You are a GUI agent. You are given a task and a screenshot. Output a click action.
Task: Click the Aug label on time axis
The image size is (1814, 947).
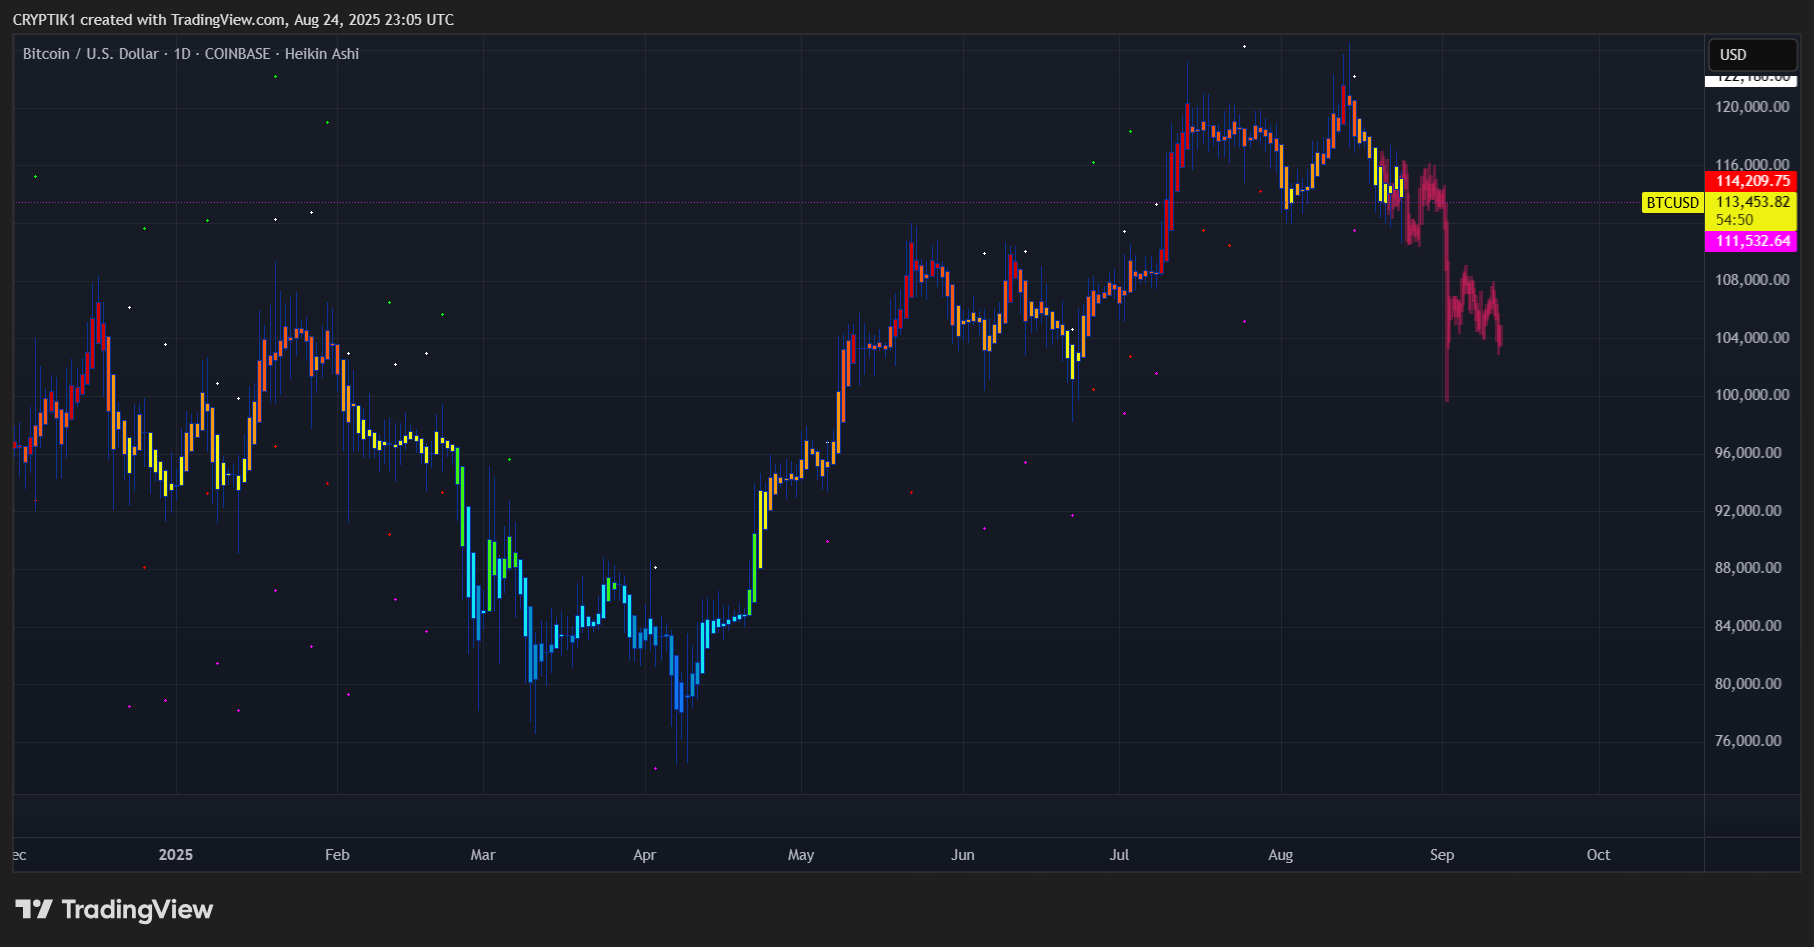pyautogui.click(x=1281, y=855)
